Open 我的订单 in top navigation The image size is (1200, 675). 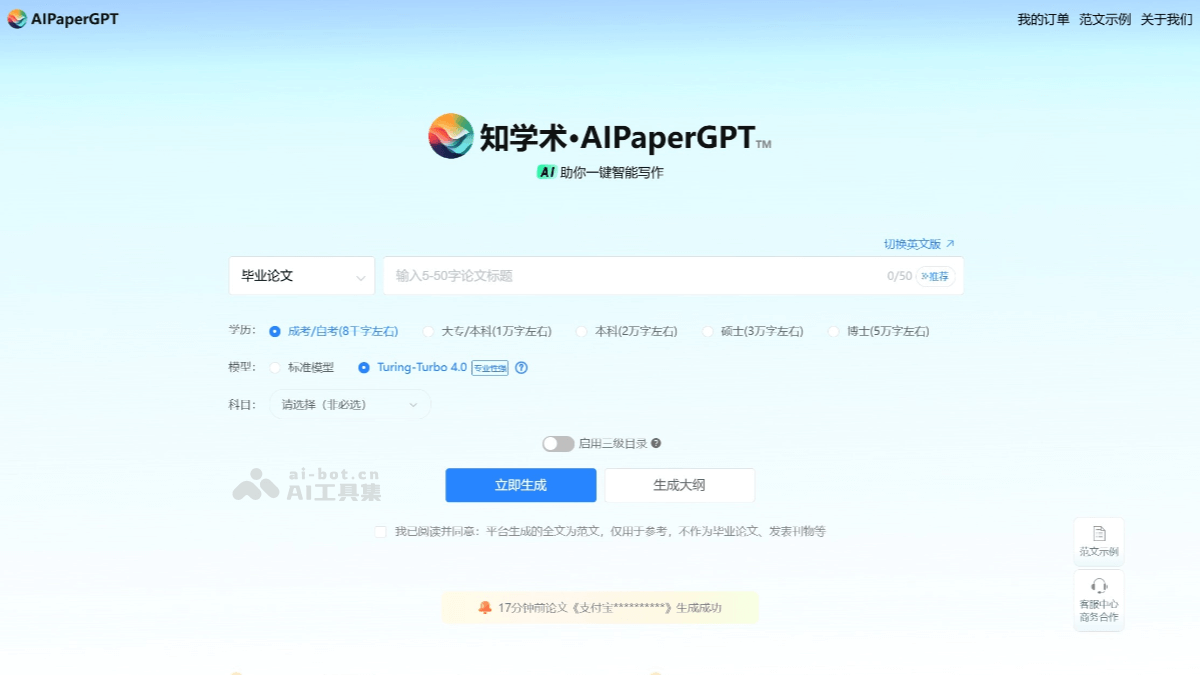click(1043, 19)
